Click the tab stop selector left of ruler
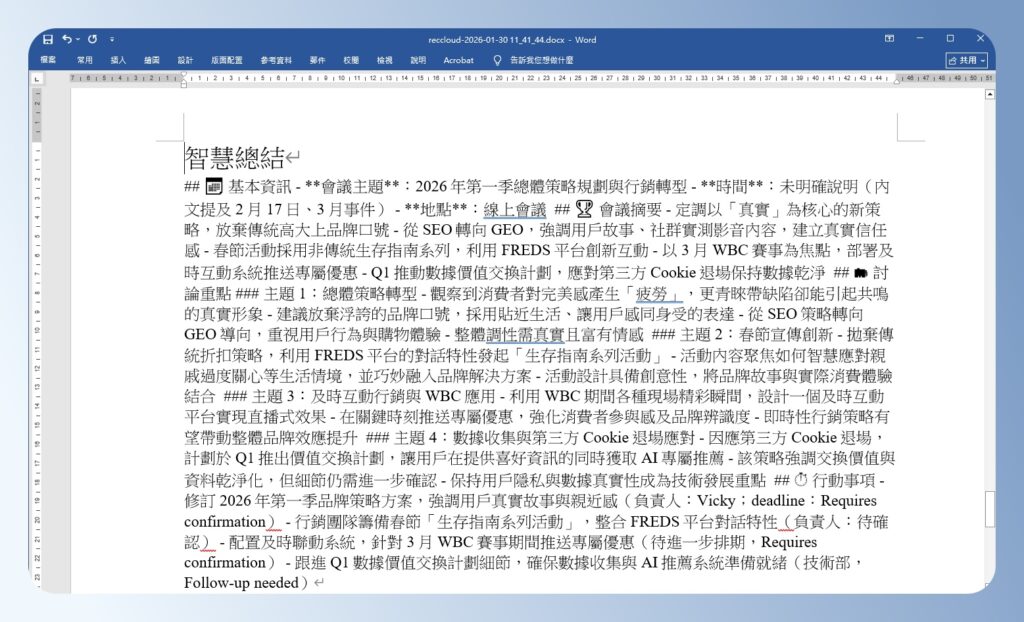 36,78
